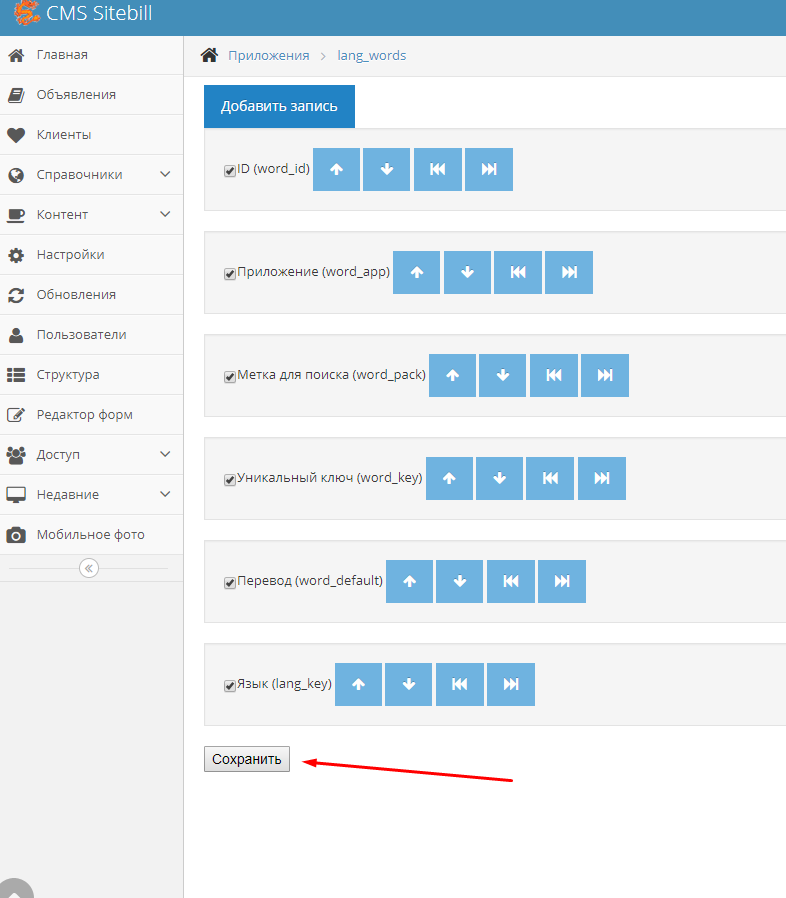Viewport: 786px width, 898px height.
Task: Open the Приложения breadcrumb link
Action: click(x=268, y=55)
